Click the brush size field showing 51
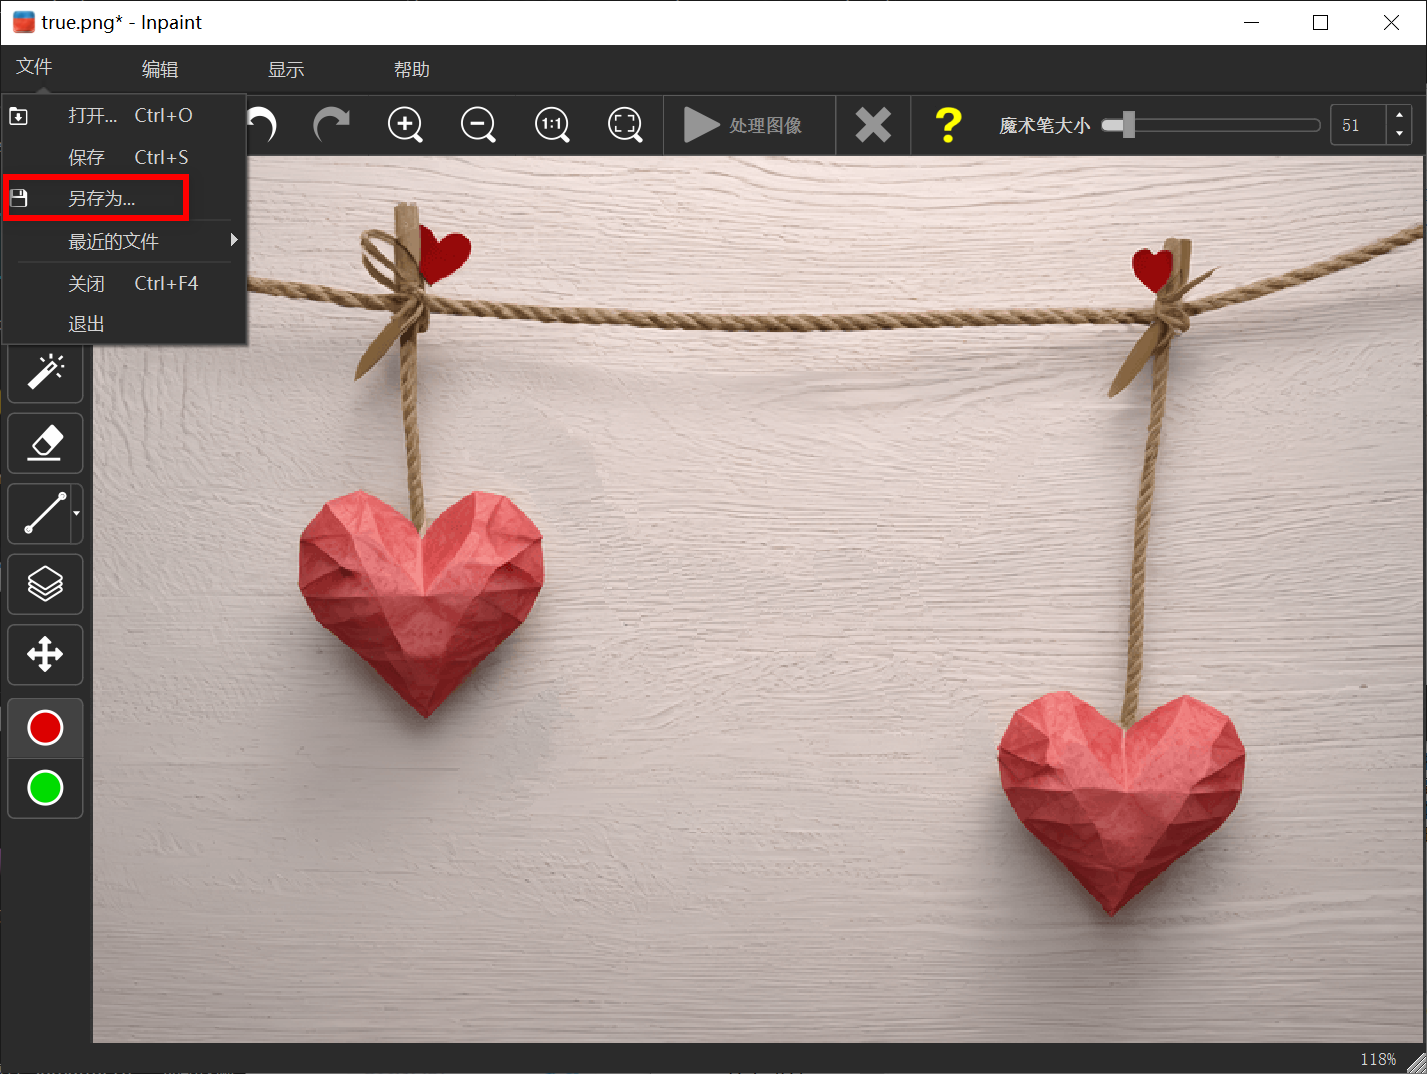This screenshot has height=1074, width=1427. click(x=1358, y=125)
